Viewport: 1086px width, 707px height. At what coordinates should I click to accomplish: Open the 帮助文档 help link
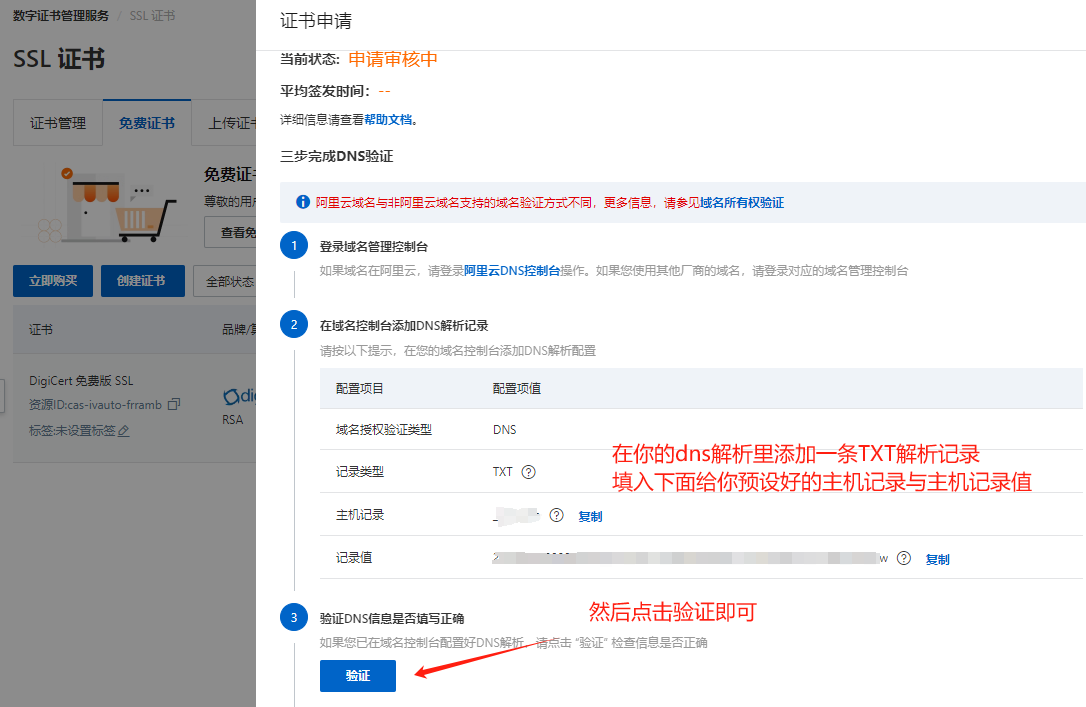coord(388,120)
